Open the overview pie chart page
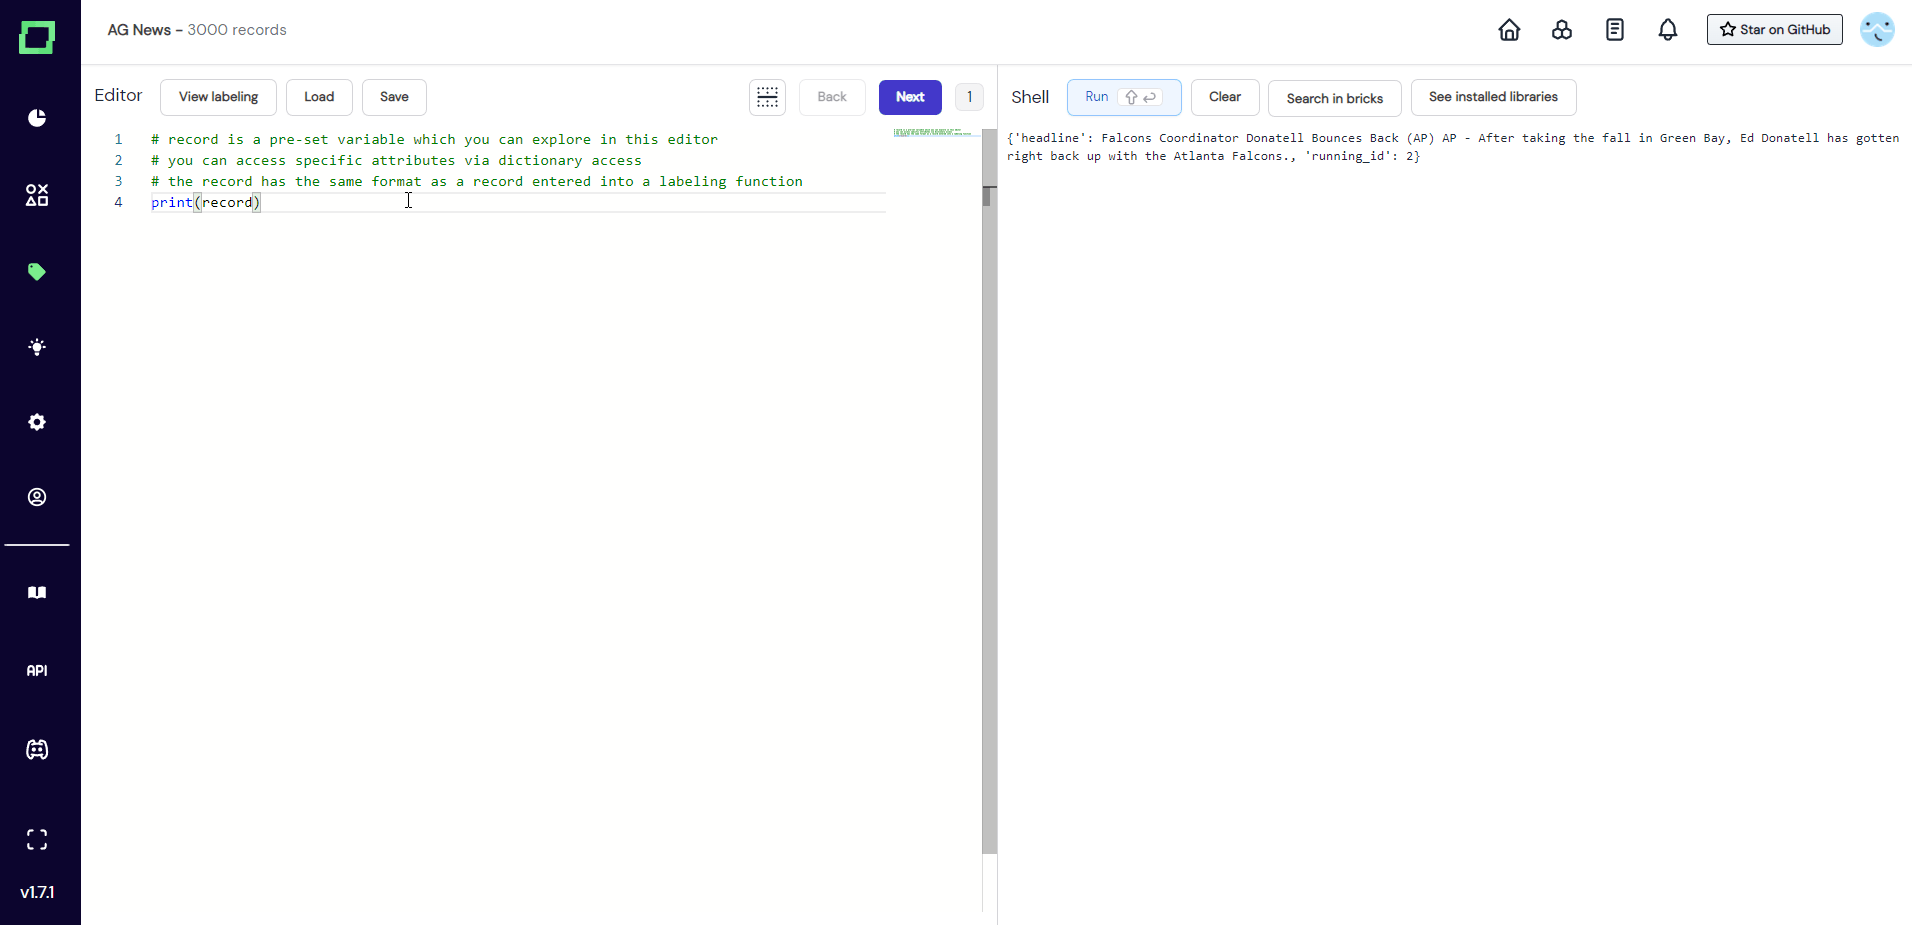The image size is (1912, 925). (37, 118)
